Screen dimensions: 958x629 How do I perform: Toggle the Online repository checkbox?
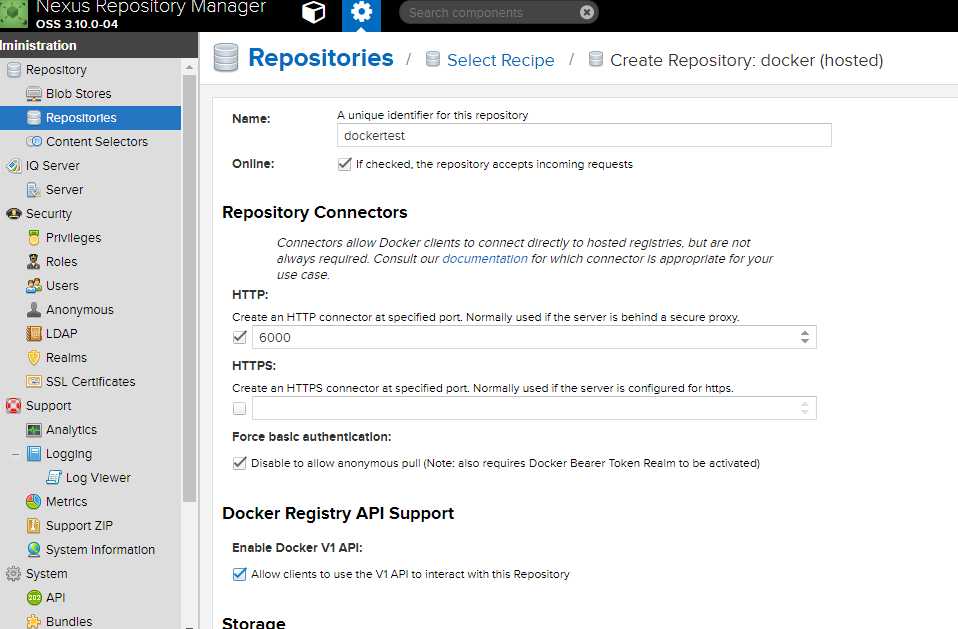[345, 164]
